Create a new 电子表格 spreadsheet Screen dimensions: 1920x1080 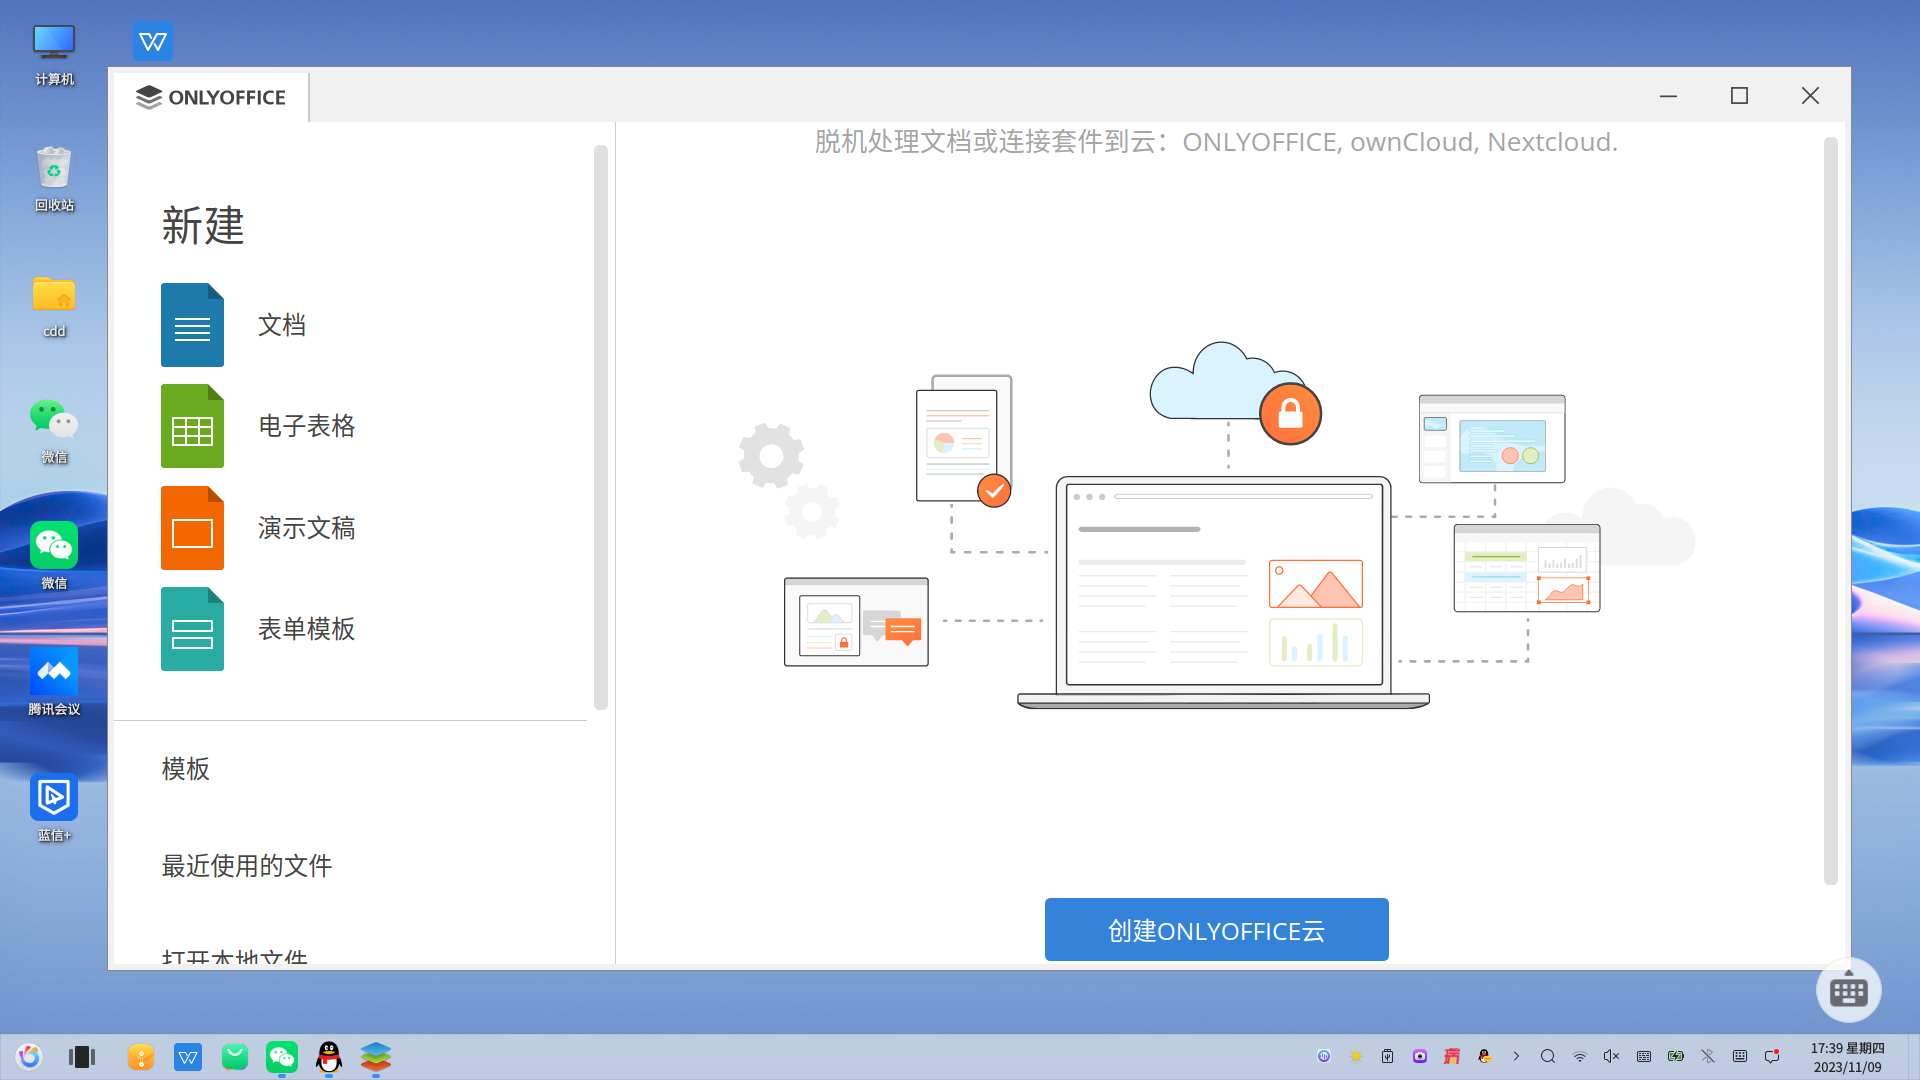[257, 426]
